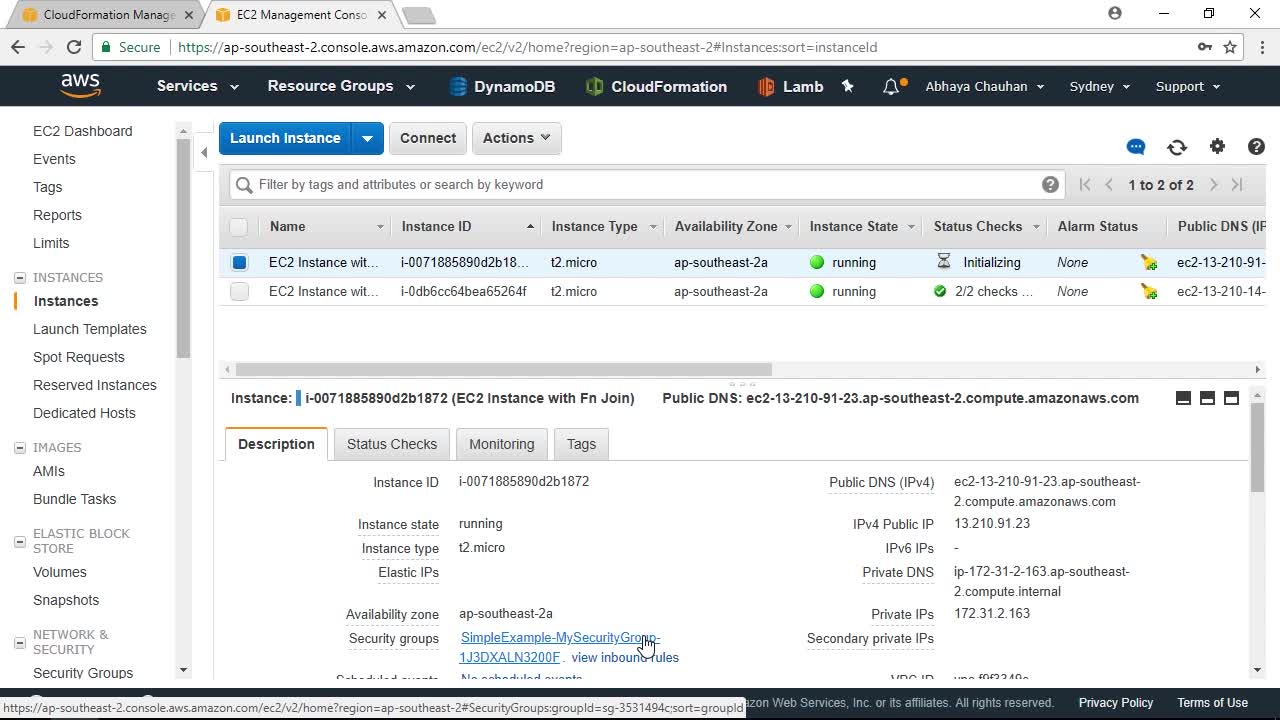Click the search filter help icon

pos(1050,184)
